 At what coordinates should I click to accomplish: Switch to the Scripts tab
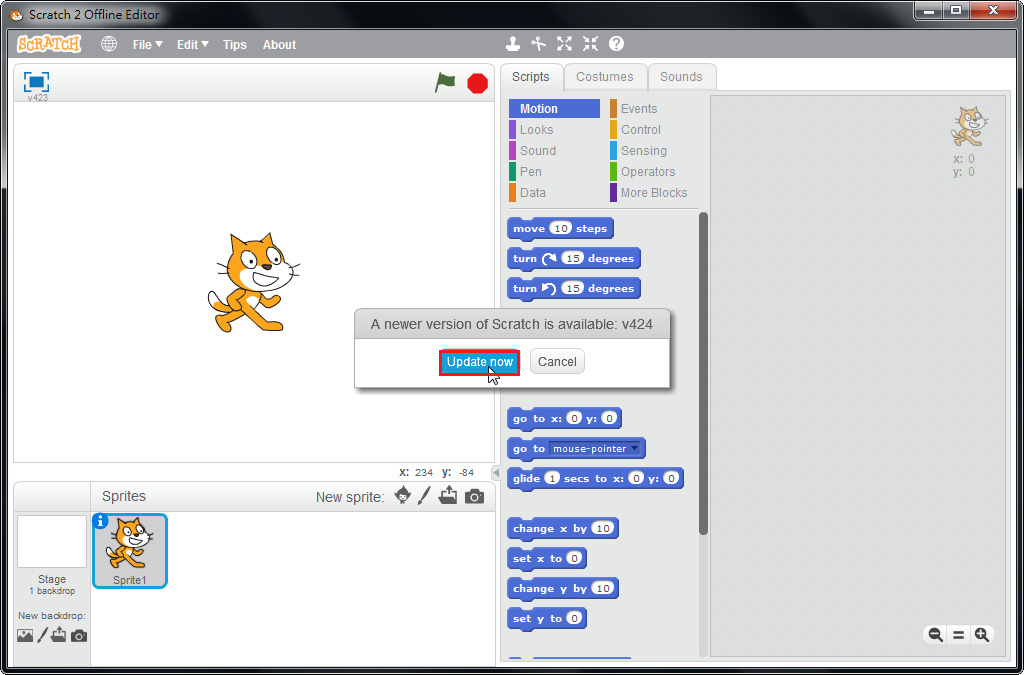[530, 76]
